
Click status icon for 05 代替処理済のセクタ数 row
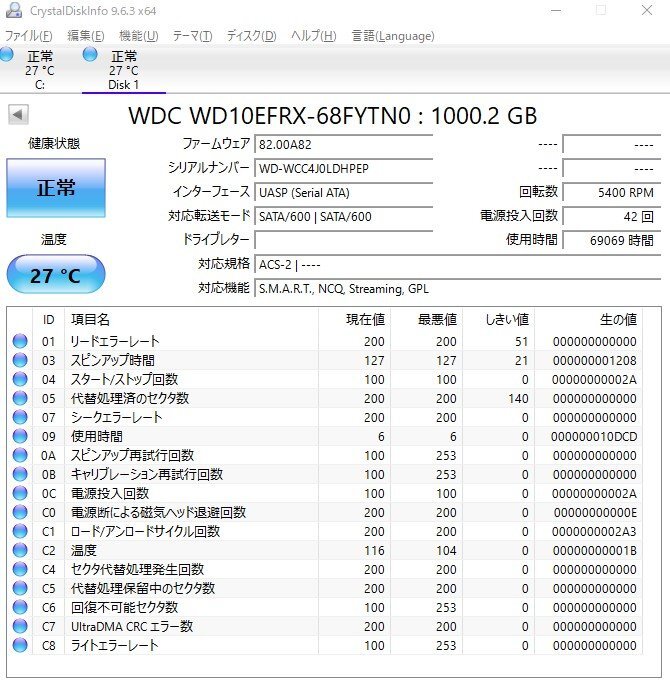click(20, 398)
